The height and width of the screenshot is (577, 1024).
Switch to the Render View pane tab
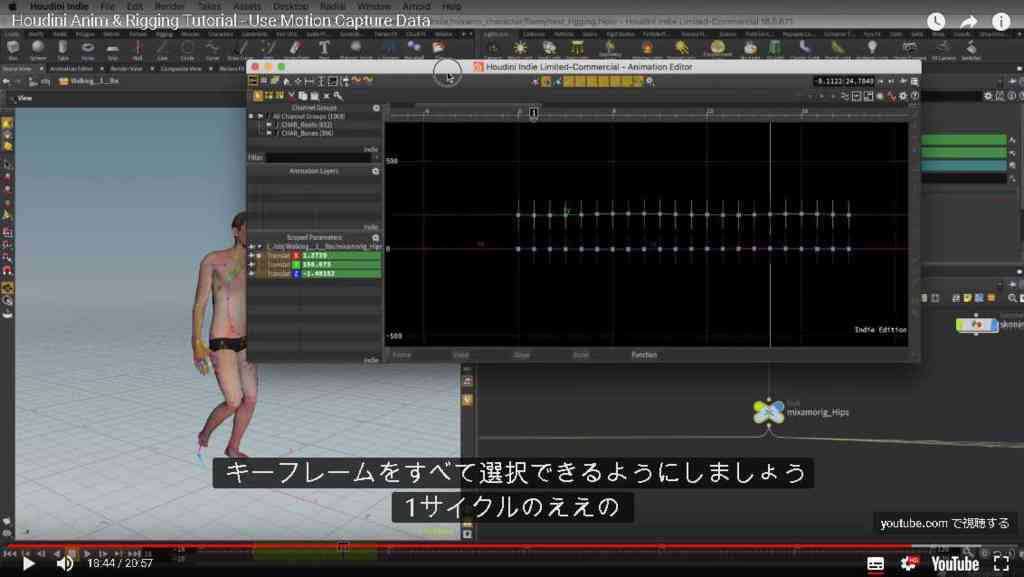coord(126,68)
